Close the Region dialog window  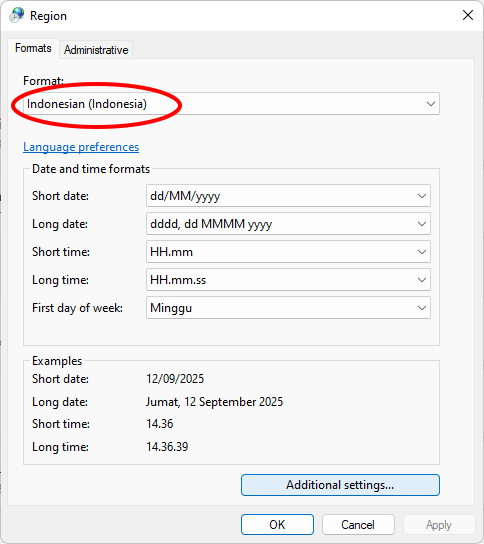click(x=468, y=15)
